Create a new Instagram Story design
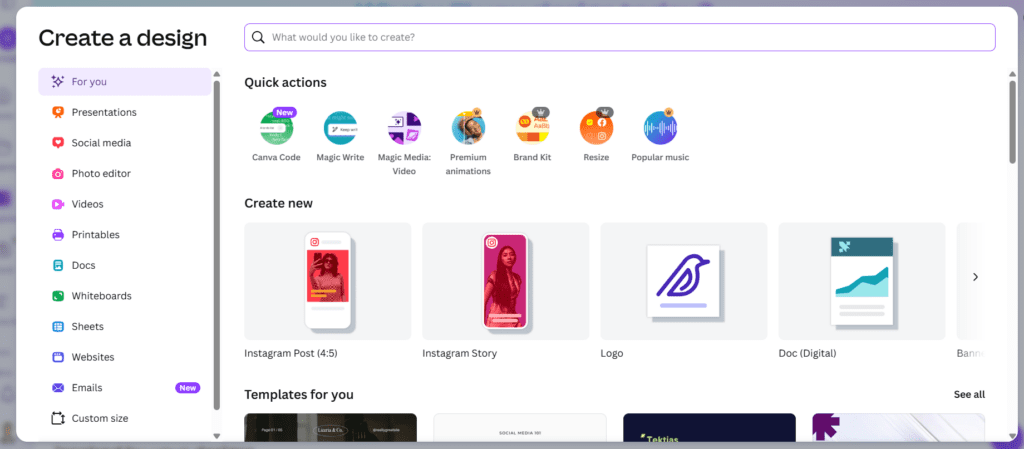This screenshot has width=1024, height=449. 505,281
